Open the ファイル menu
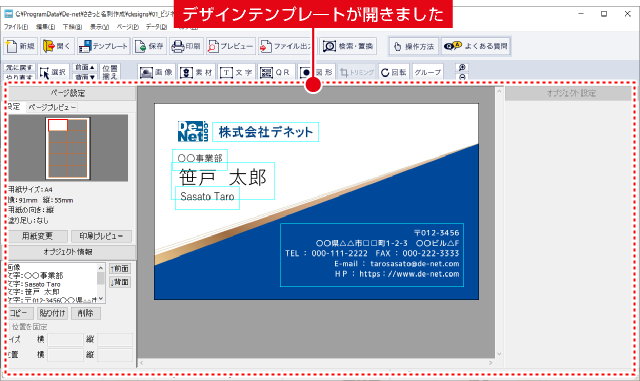The image size is (640, 381). 16,27
